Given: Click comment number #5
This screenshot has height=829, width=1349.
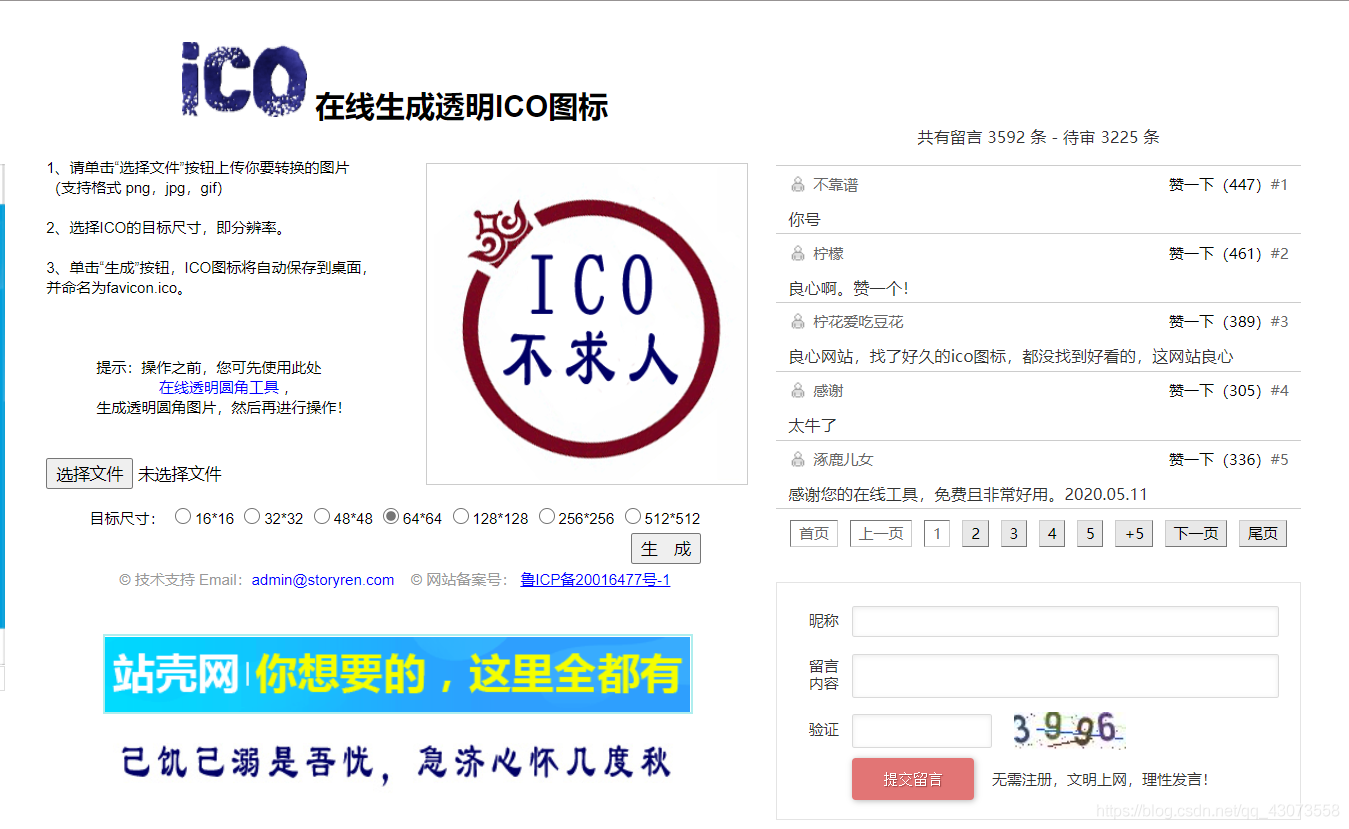Looking at the screenshot, I should [x=1279, y=460].
